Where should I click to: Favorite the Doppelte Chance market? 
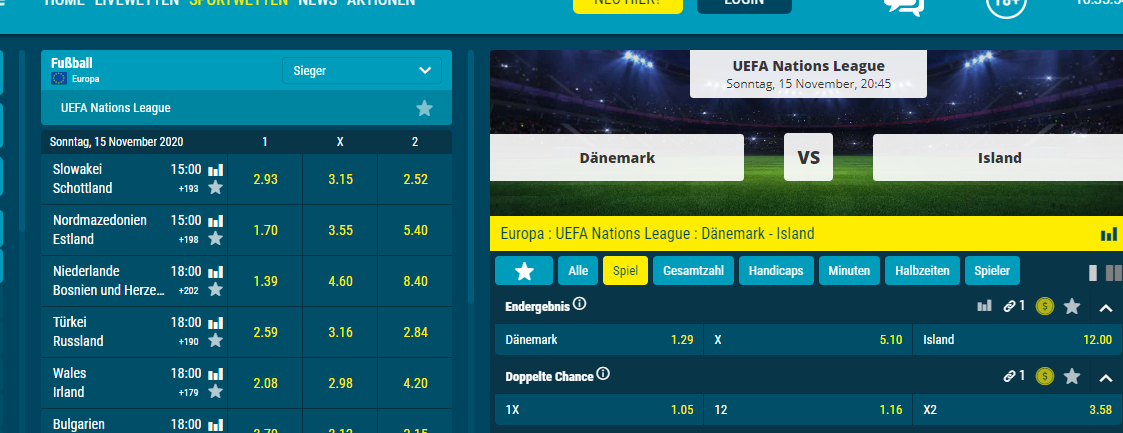point(1071,376)
